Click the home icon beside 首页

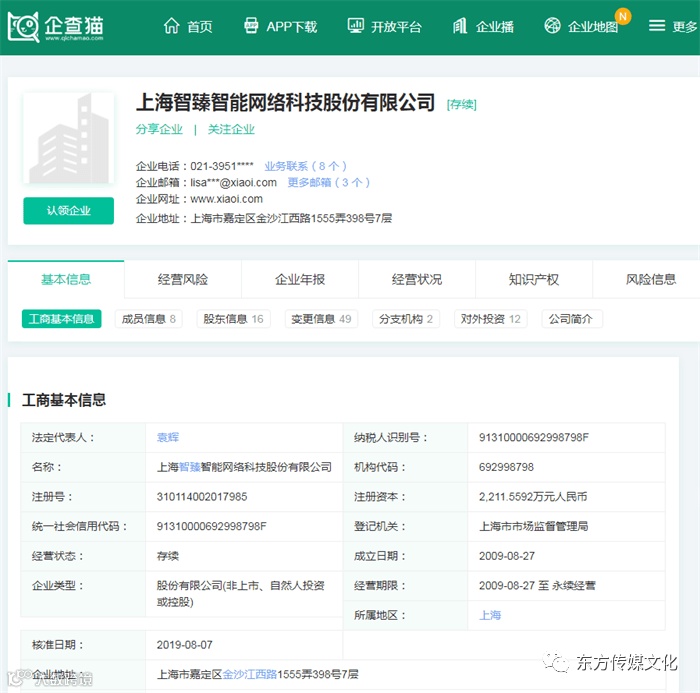[171, 26]
